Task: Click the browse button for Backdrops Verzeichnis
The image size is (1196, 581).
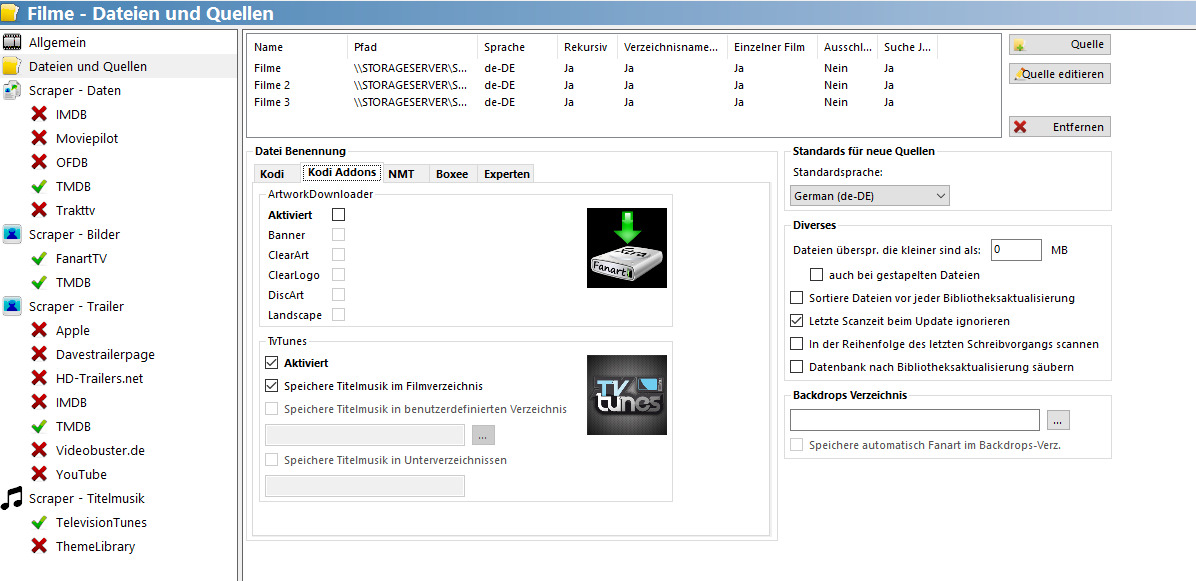Action: click(1059, 420)
